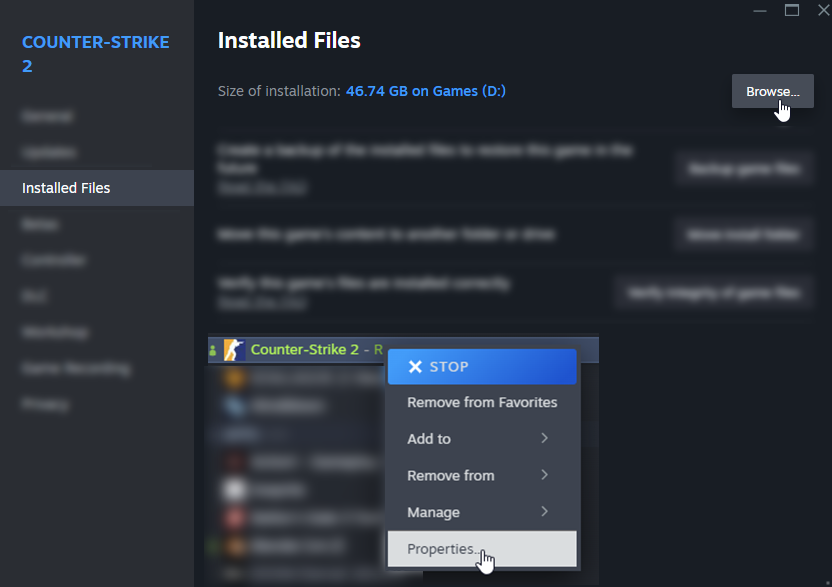This screenshot has width=832, height=587.
Task: Open the Manage submenu
Action: coord(482,512)
